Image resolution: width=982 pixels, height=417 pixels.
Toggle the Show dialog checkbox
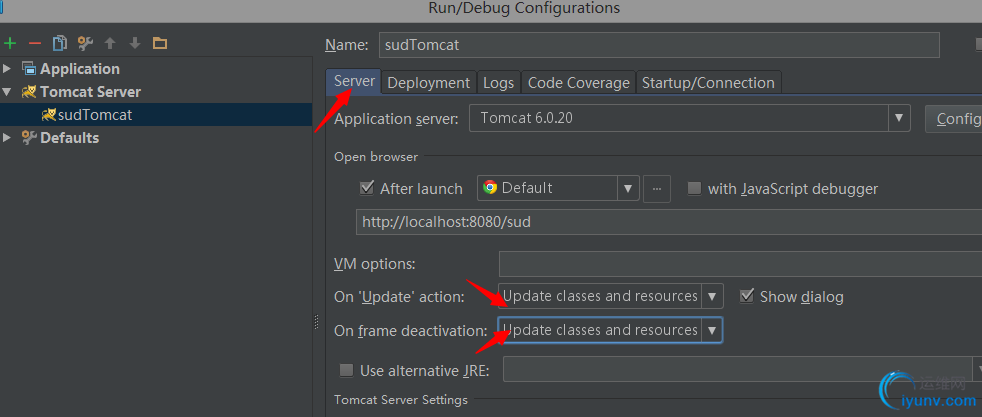(x=747, y=296)
